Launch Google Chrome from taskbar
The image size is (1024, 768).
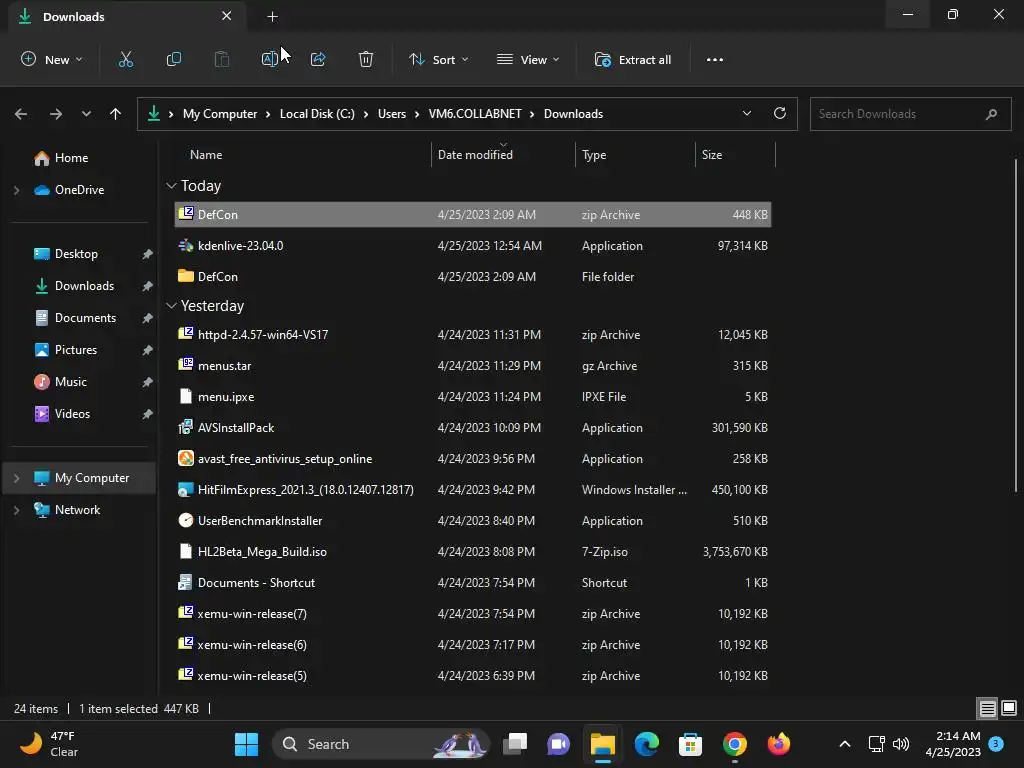[x=735, y=744]
